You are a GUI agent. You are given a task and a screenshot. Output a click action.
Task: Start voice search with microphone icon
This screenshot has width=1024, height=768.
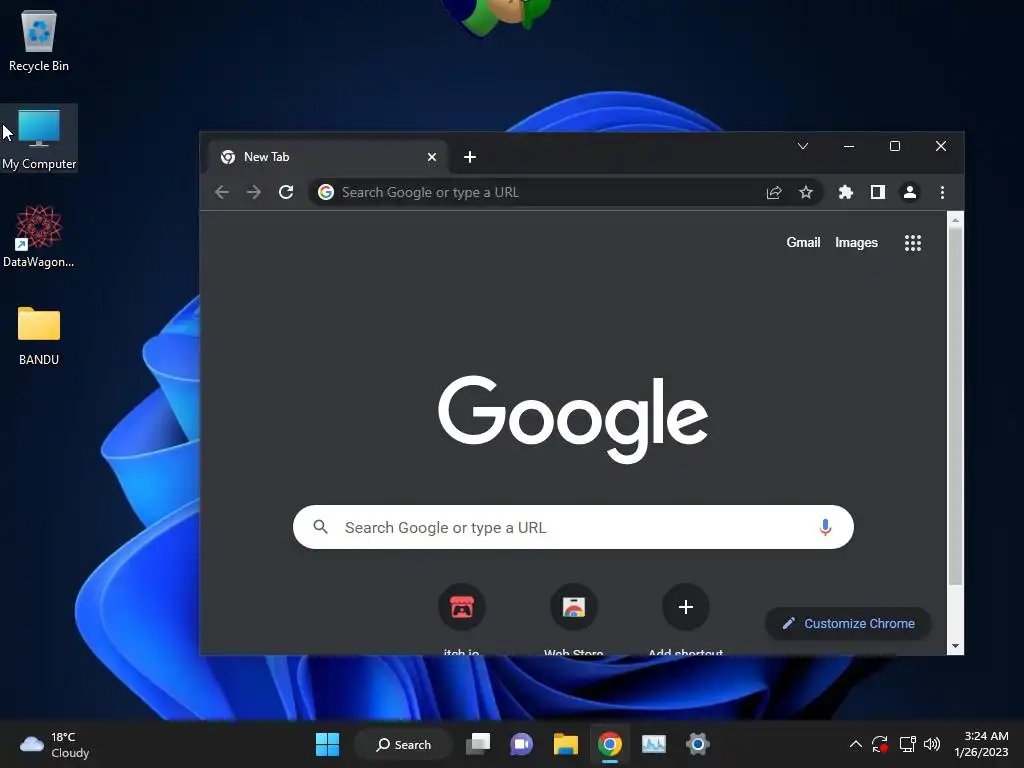(825, 527)
